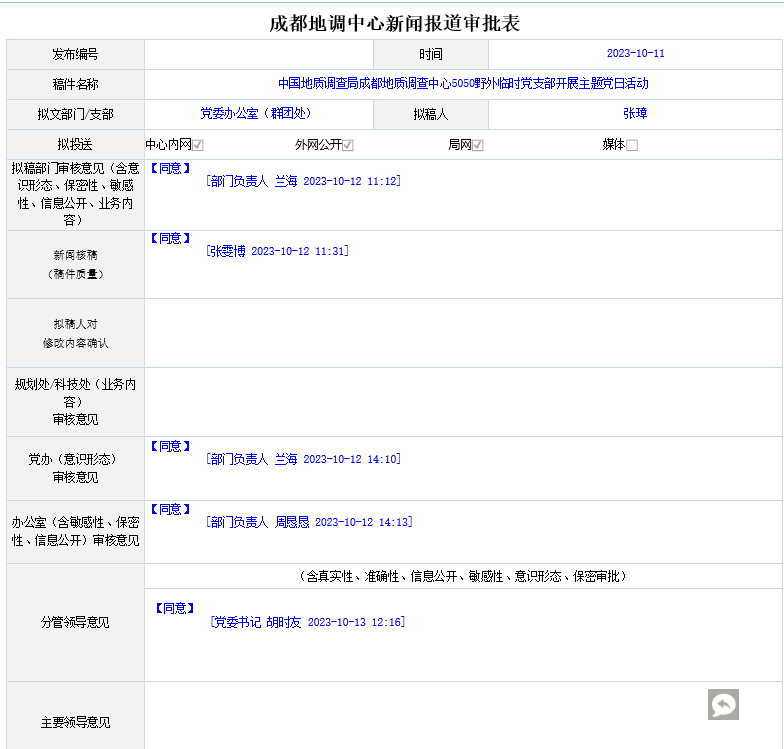
Task: Open the 稿件名称 article title link
Action: pyautogui.click(x=463, y=84)
